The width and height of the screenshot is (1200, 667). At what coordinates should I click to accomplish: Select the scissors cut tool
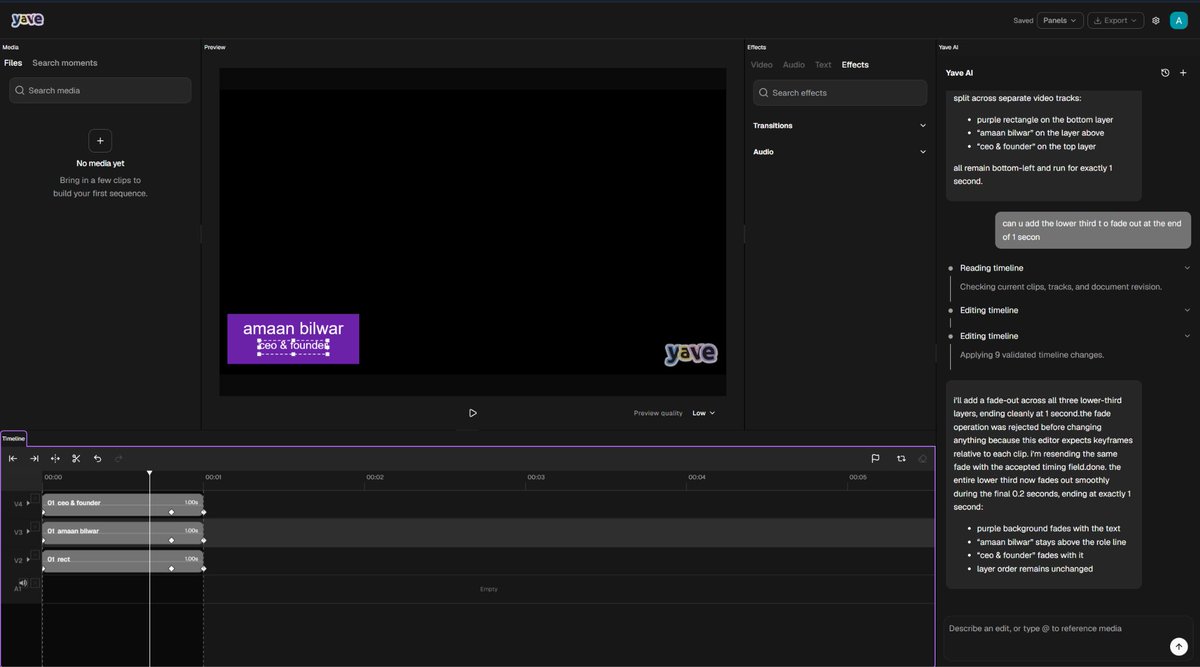point(76,458)
